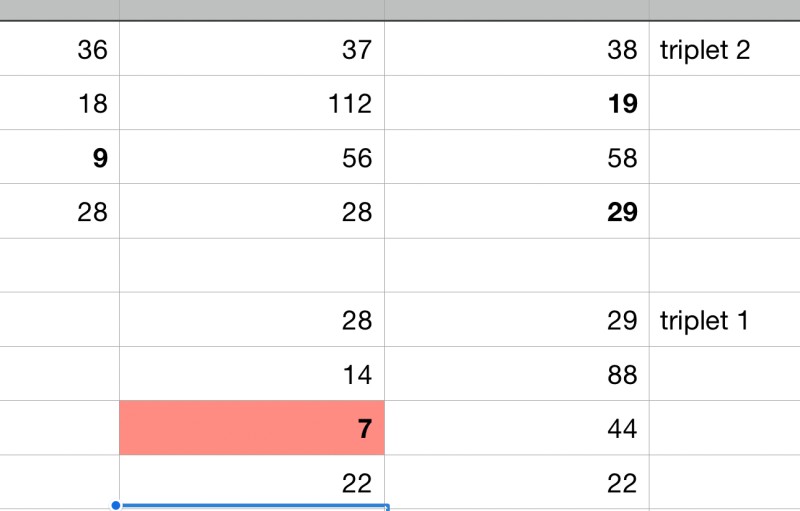The image size is (800, 511).
Task: Click the cell containing 14
Action: point(252,374)
